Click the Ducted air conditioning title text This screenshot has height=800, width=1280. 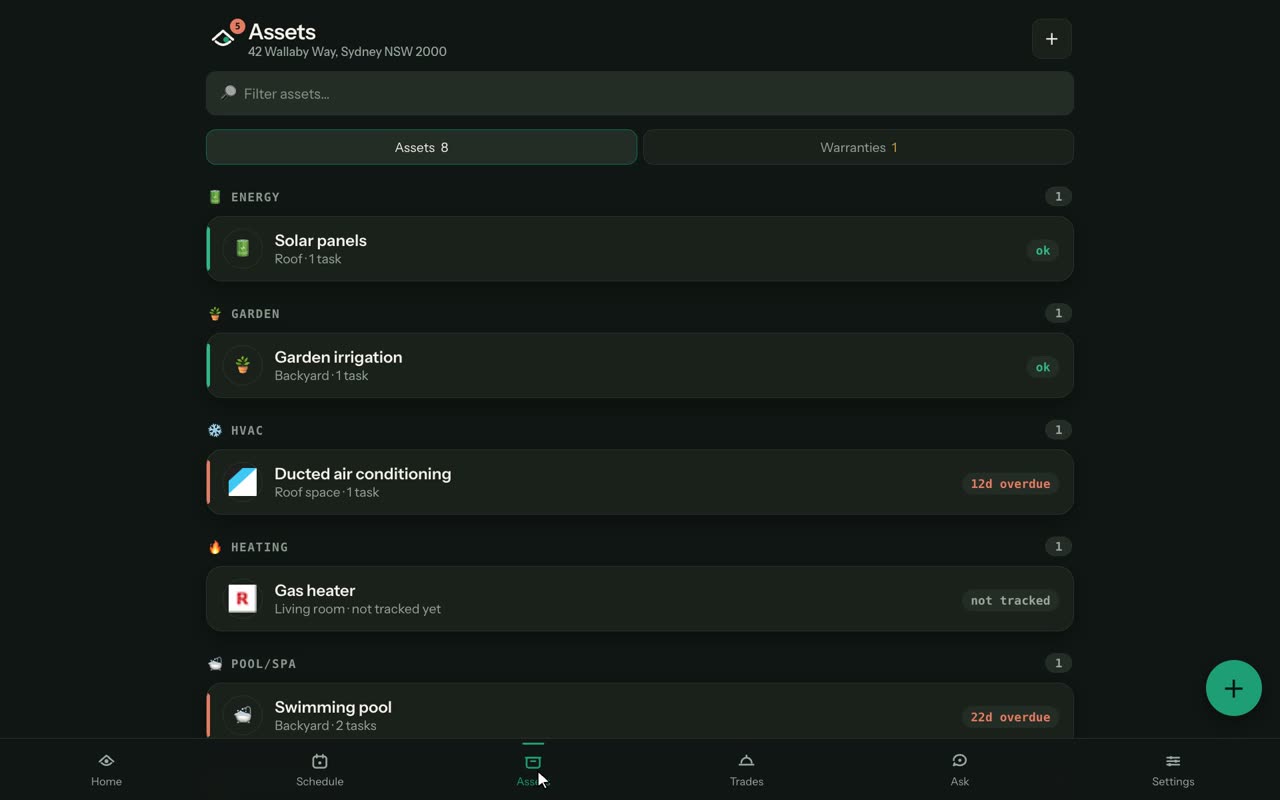pyautogui.click(x=363, y=474)
